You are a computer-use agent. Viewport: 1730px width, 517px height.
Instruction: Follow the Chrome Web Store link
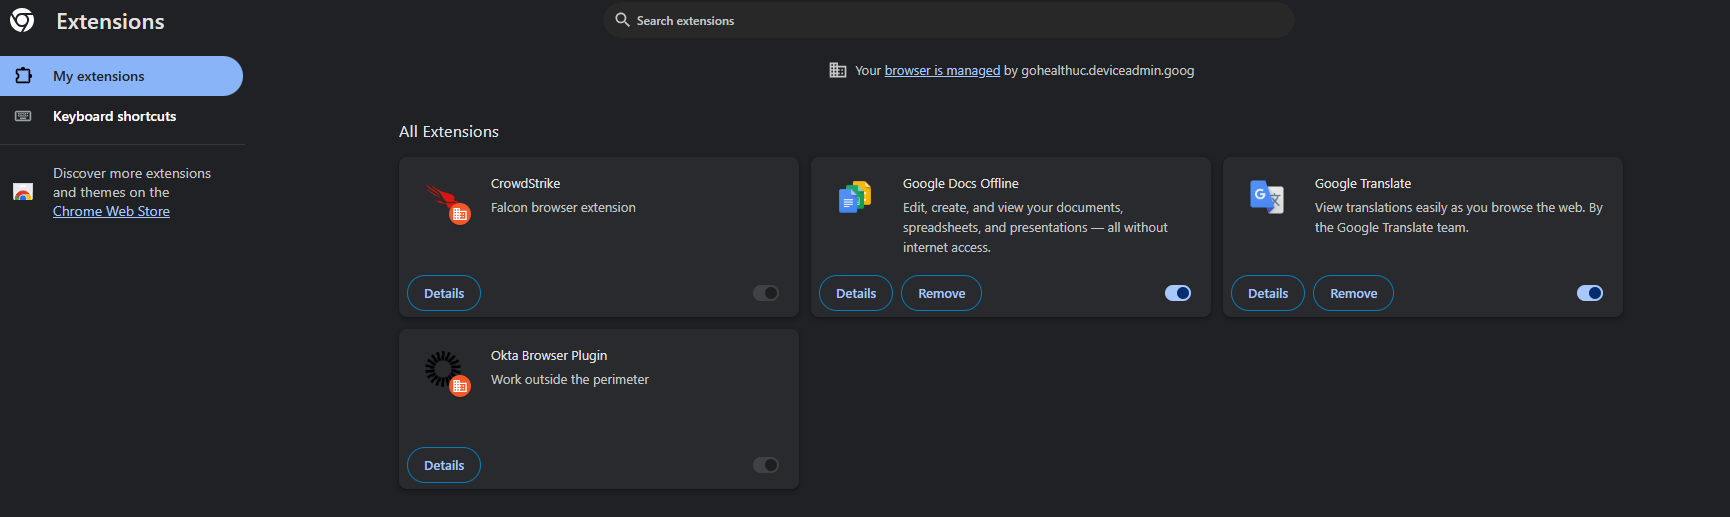point(111,211)
